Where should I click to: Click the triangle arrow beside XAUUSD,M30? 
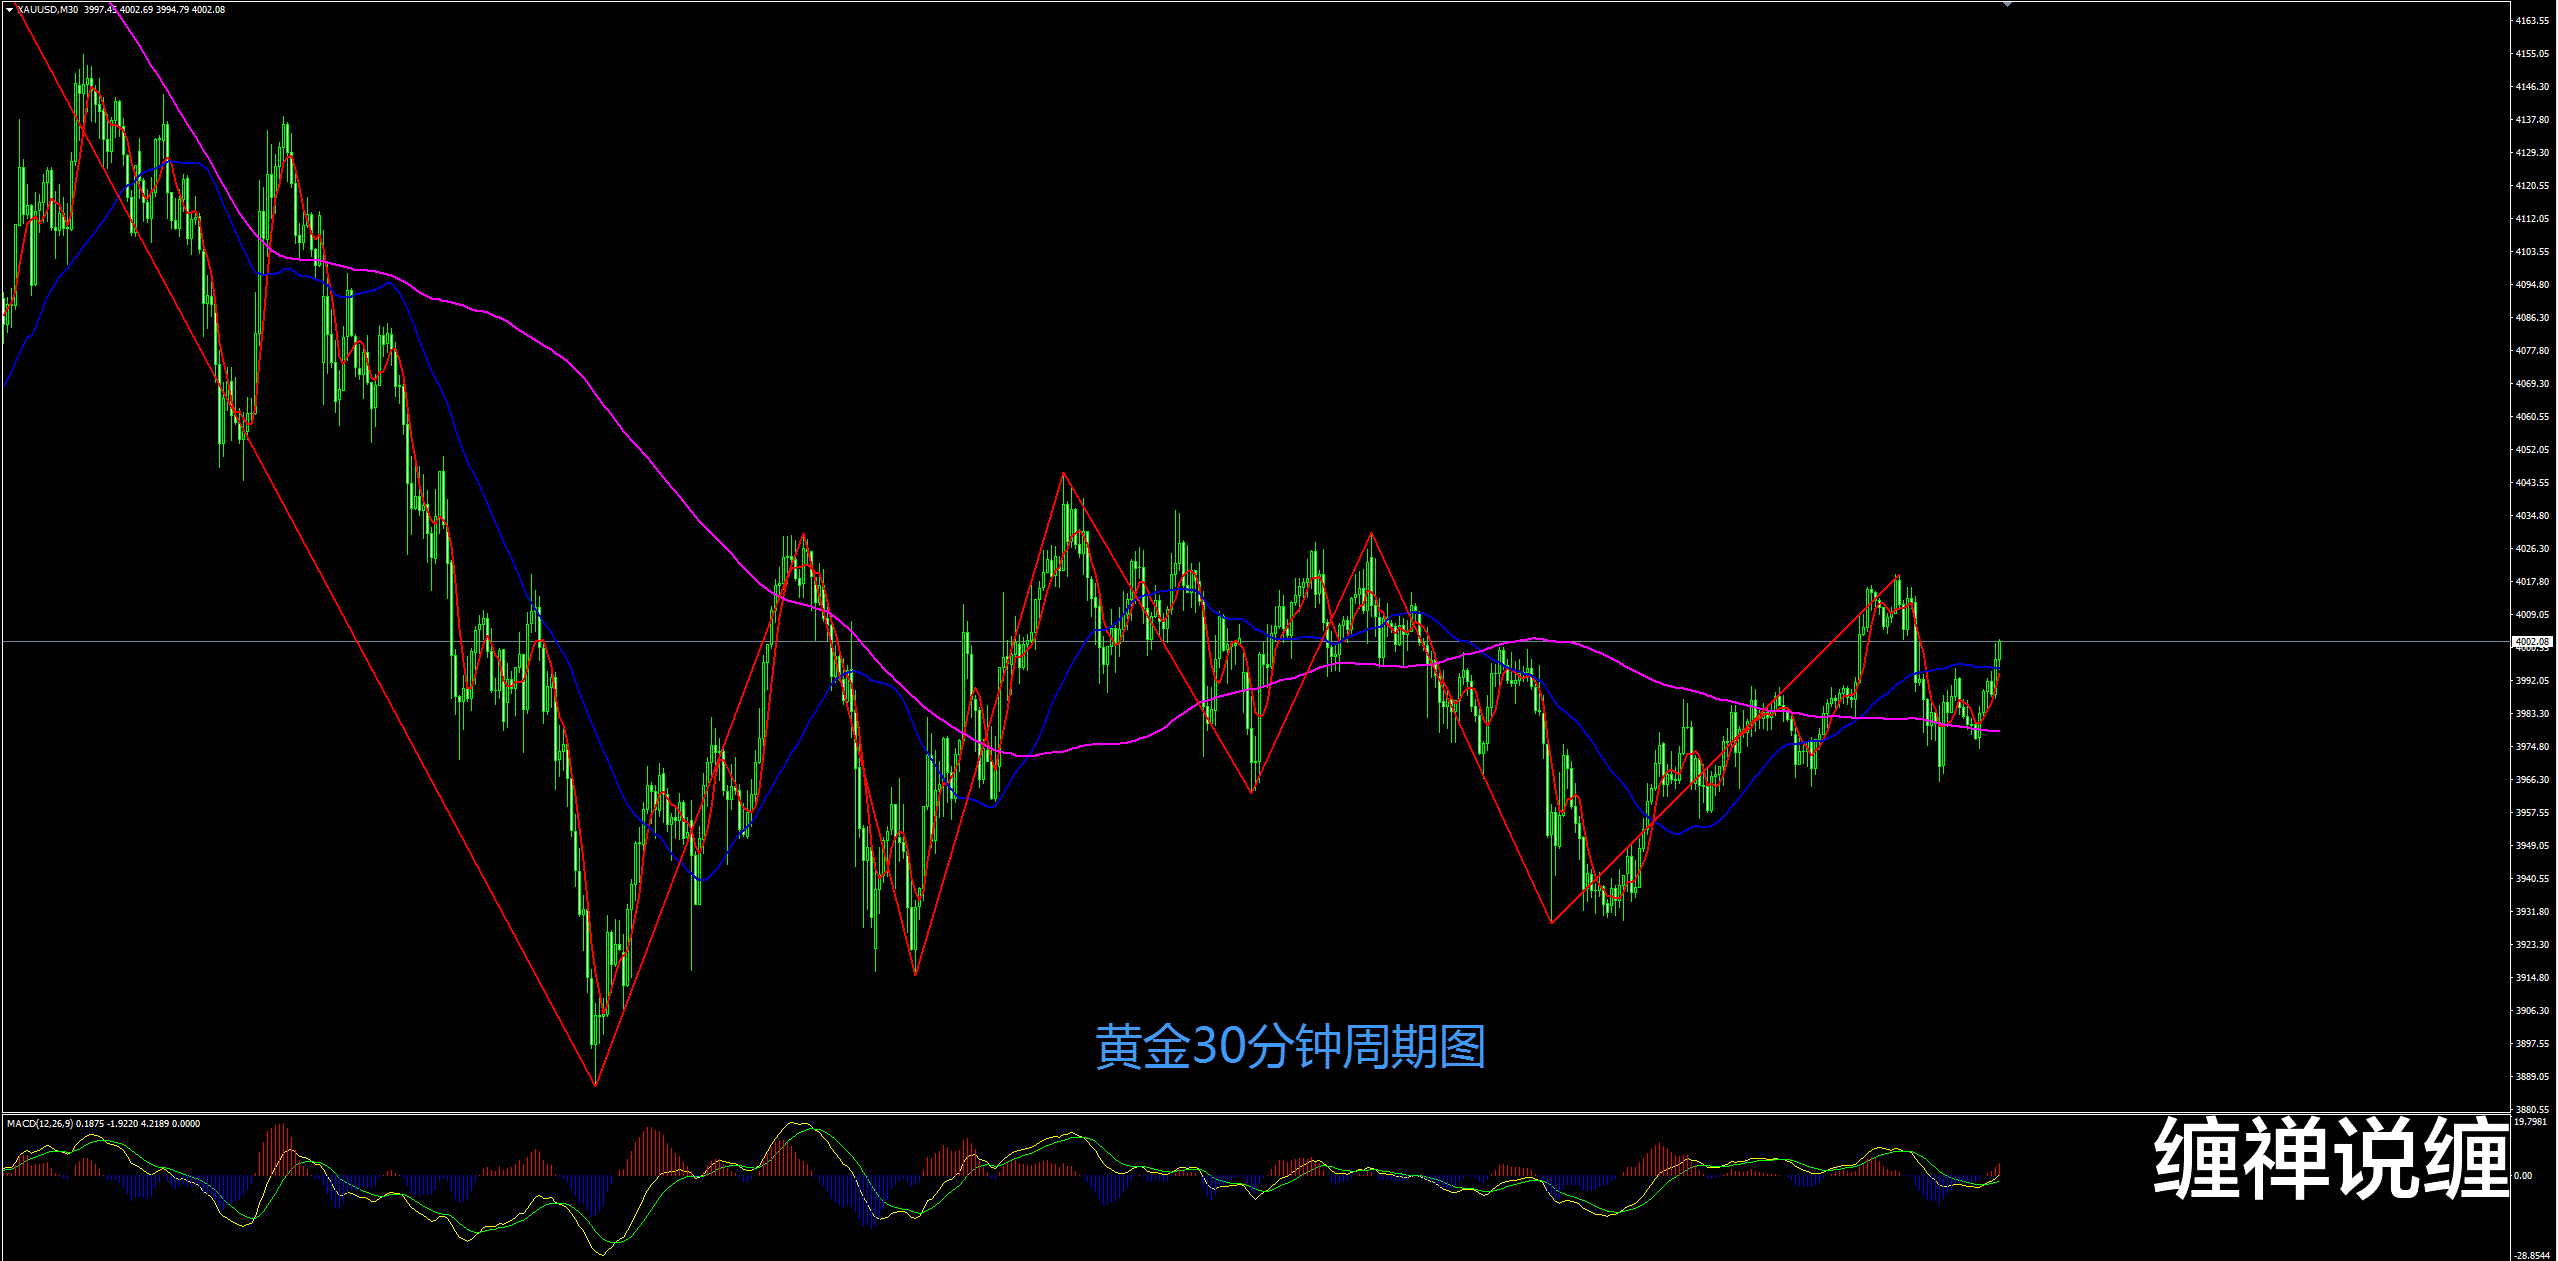(9, 10)
